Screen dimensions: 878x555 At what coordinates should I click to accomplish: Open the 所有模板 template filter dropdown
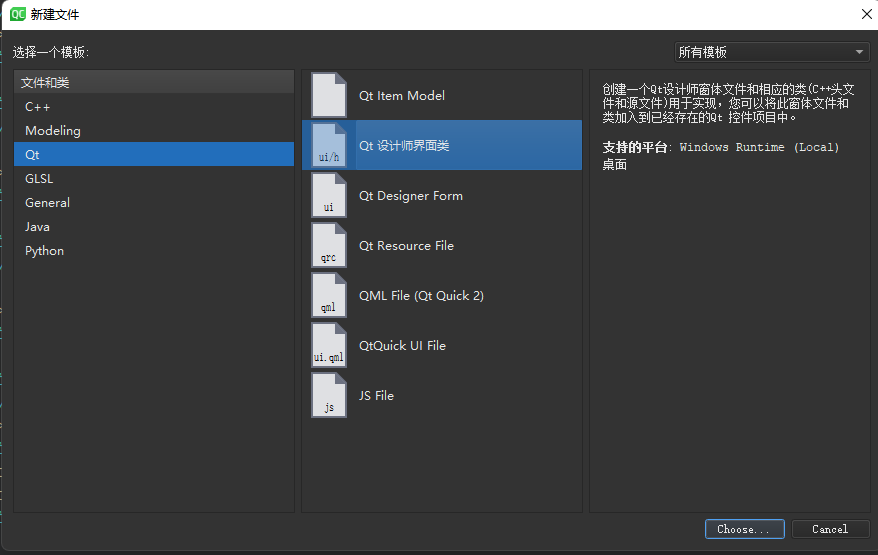771,52
